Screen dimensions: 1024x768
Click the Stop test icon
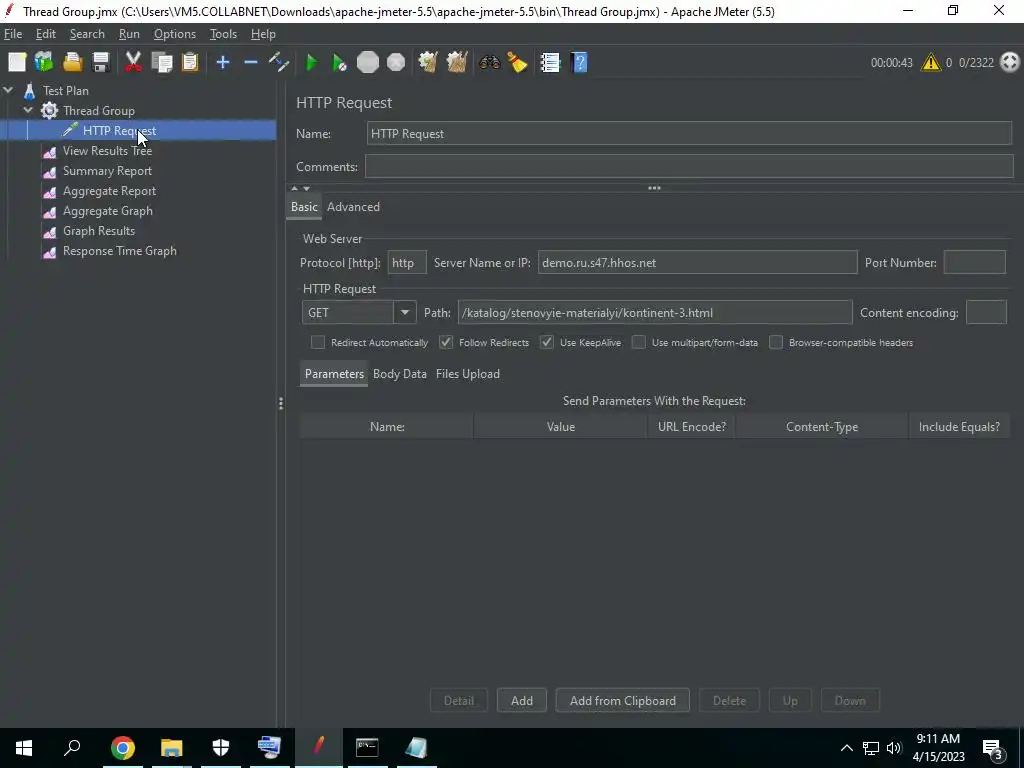coord(368,62)
